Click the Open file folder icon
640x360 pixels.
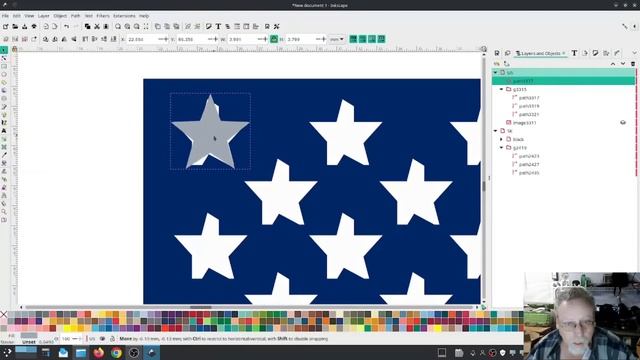point(15,27)
